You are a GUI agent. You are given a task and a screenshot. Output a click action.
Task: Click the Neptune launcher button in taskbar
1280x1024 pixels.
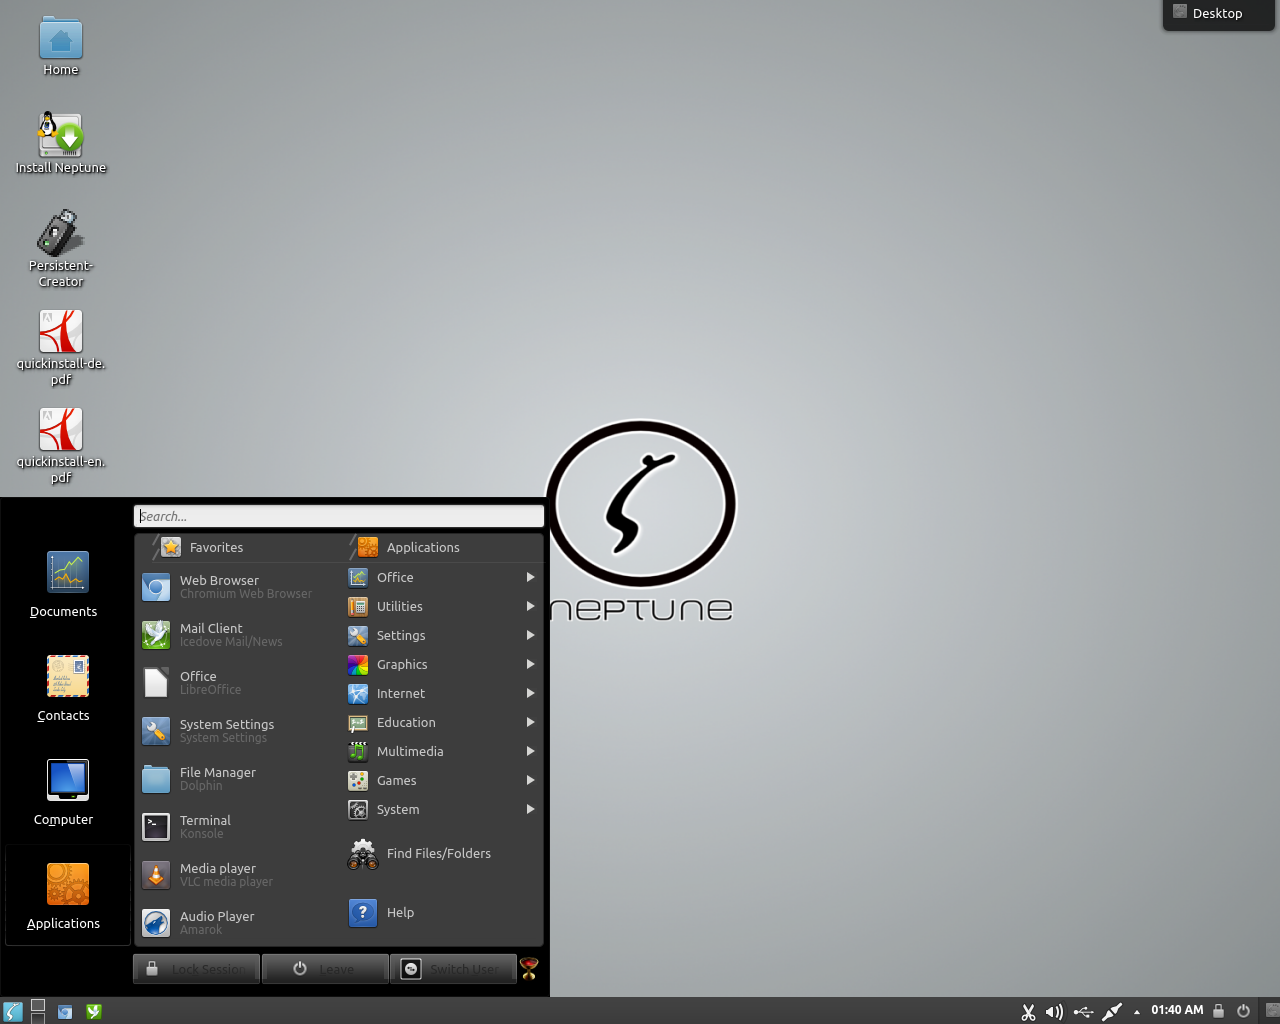click(13, 1011)
